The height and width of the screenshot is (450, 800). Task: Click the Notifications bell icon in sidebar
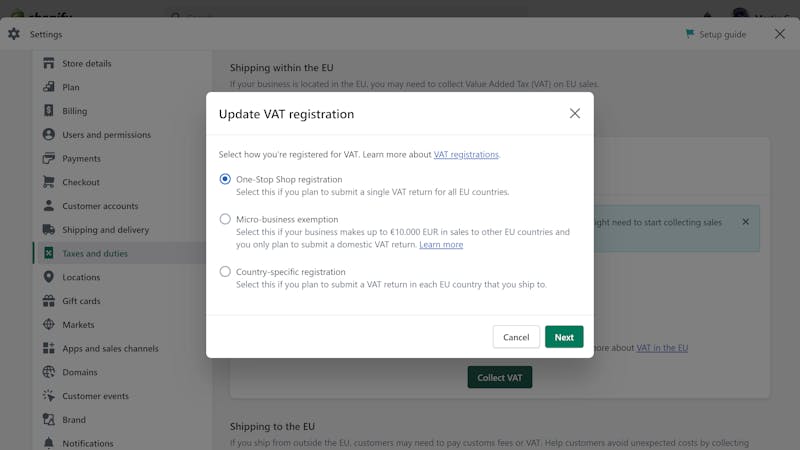click(x=48, y=443)
